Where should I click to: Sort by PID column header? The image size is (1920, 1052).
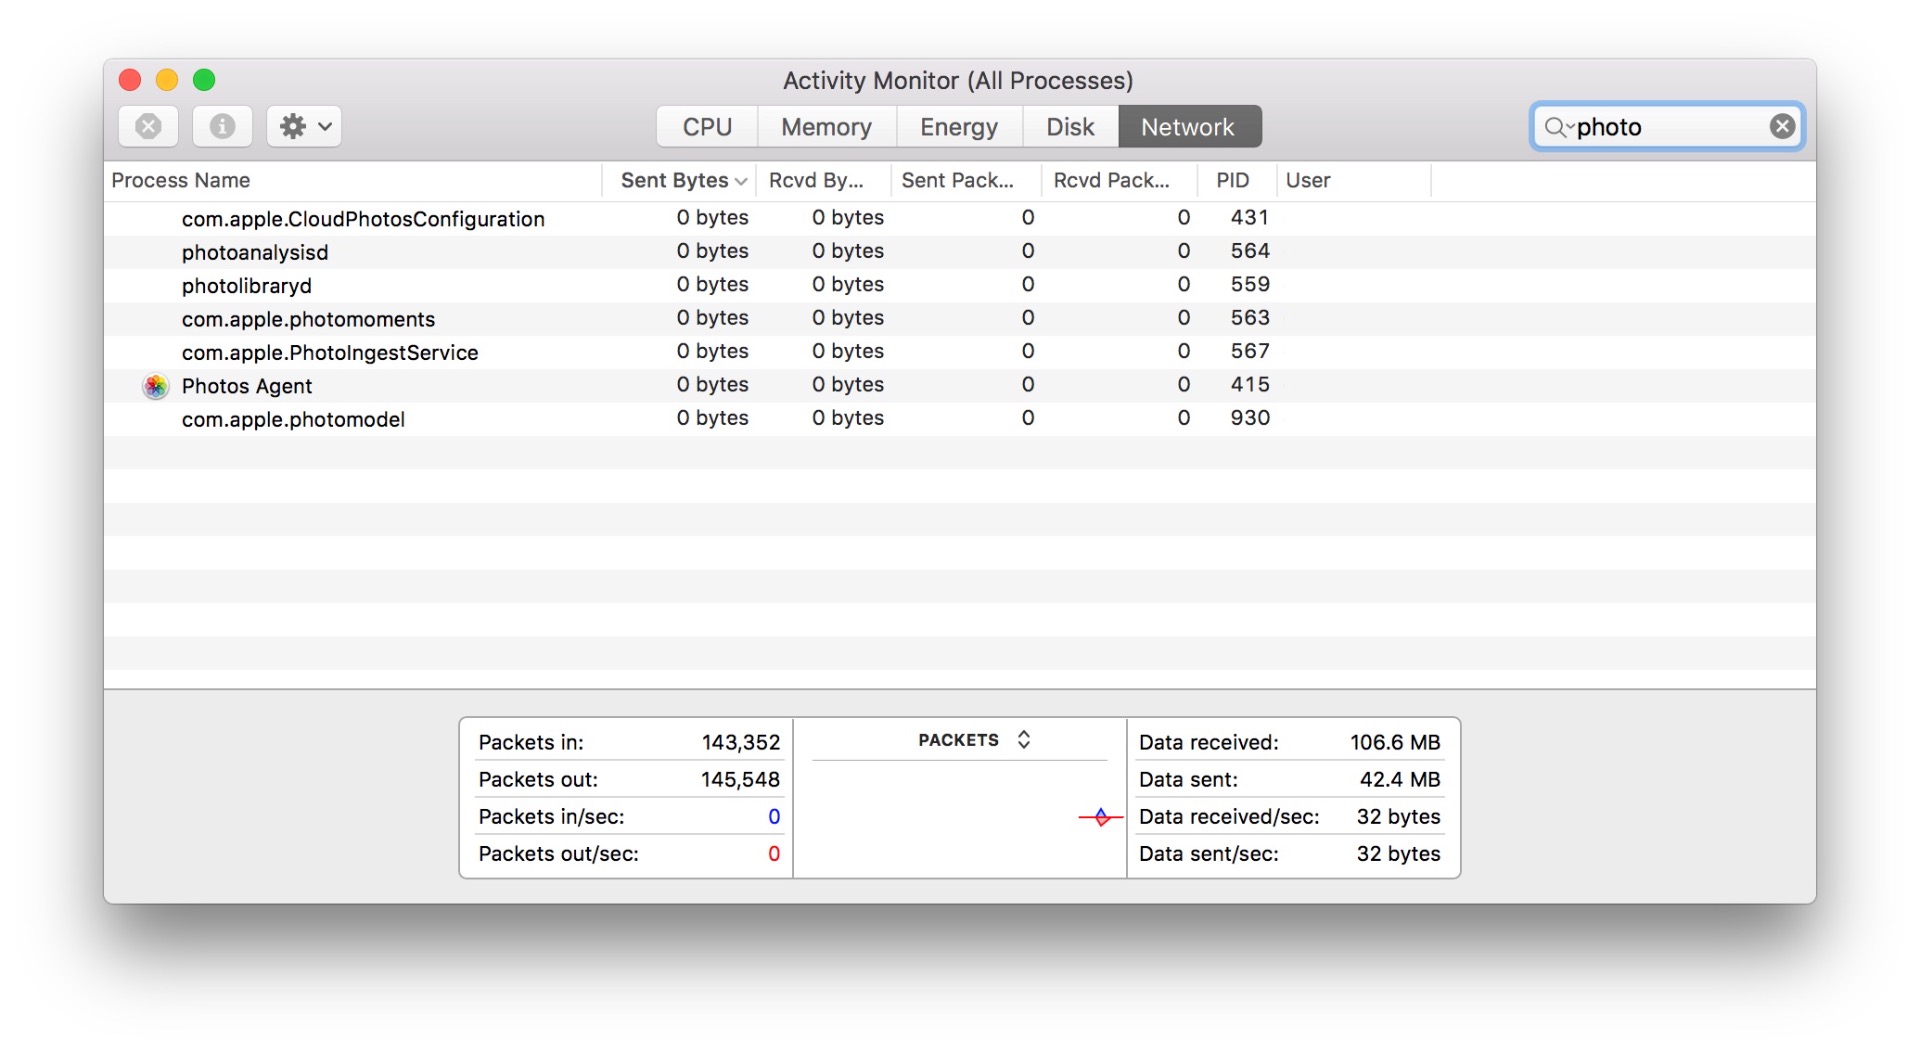pos(1232,181)
